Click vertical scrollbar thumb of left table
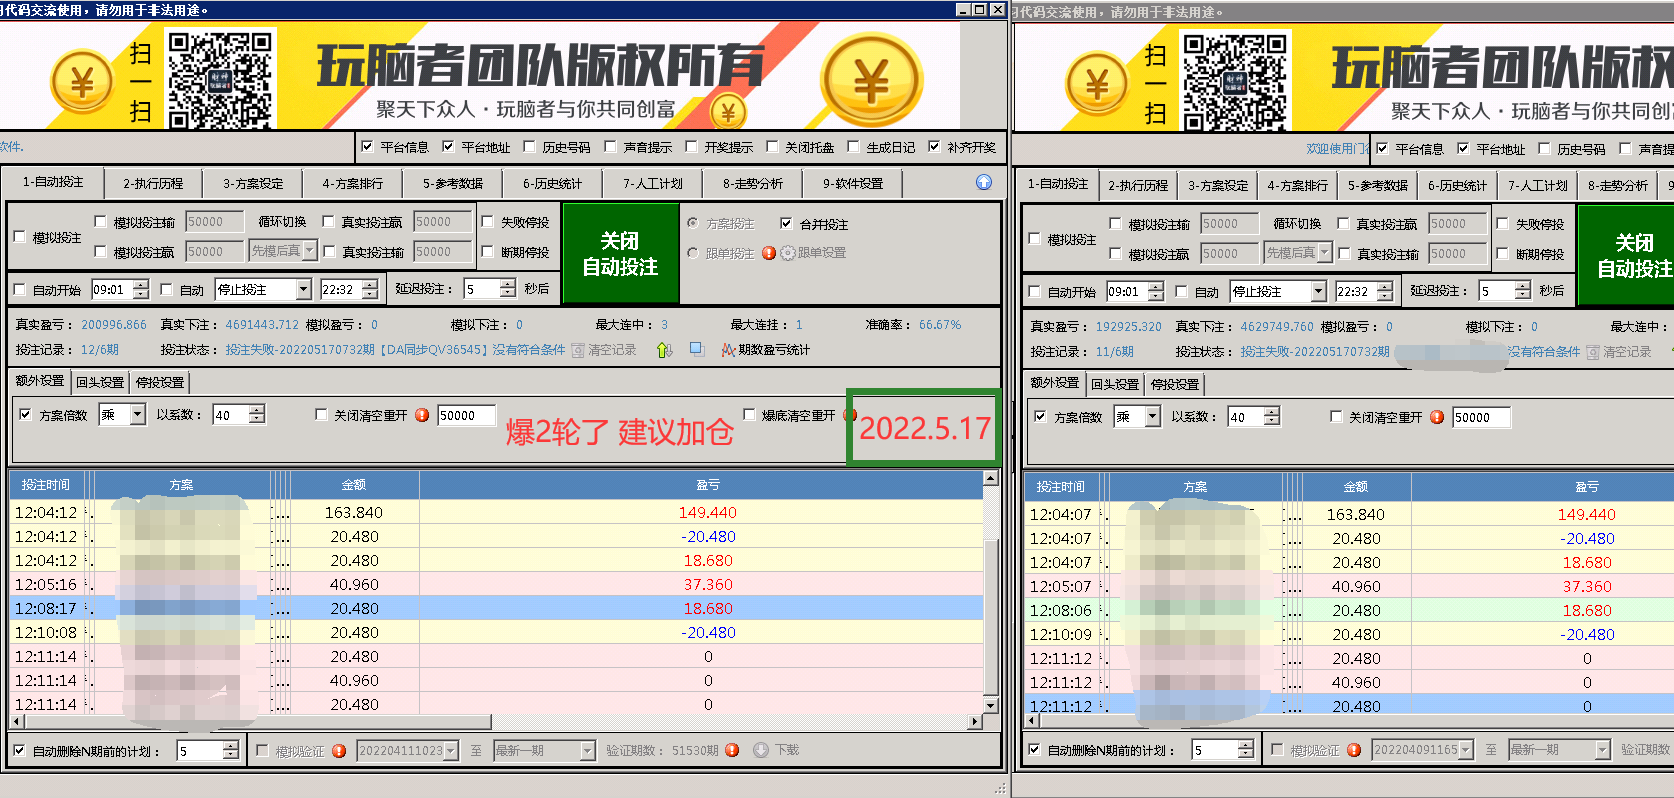Image resolution: width=1674 pixels, height=798 pixels. point(991,616)
